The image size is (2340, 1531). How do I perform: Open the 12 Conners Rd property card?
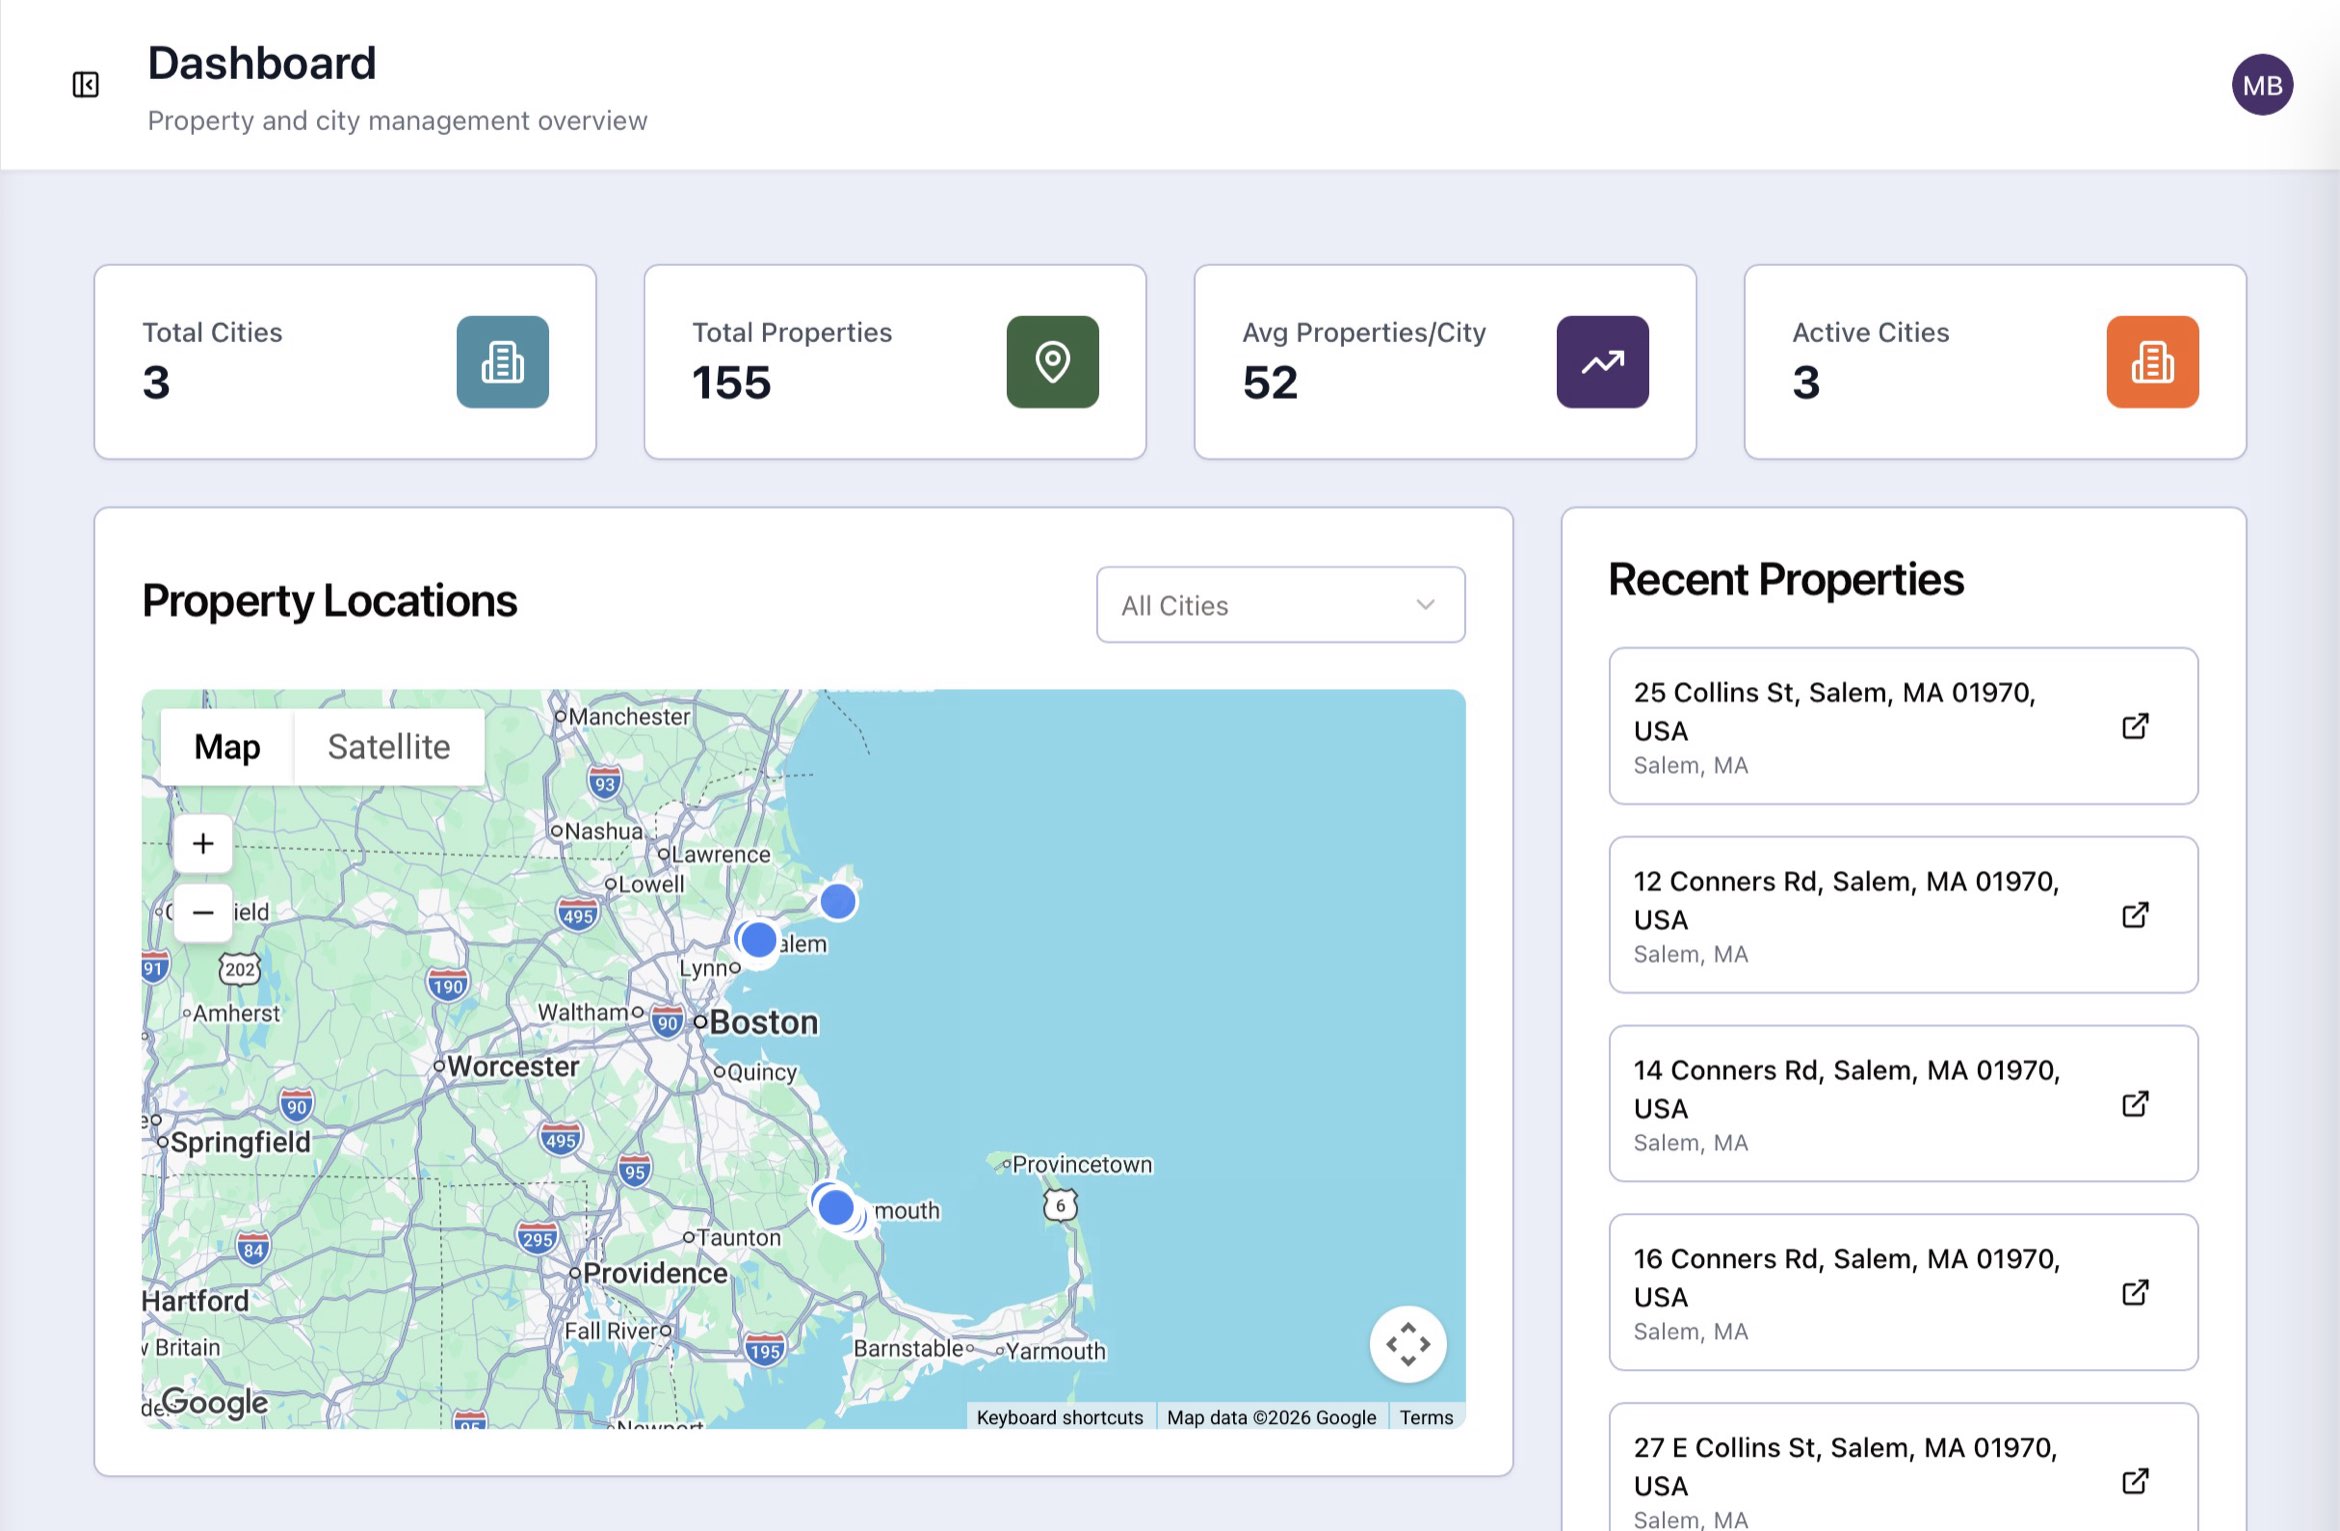pyautogui.click(x=1903, y=915)
